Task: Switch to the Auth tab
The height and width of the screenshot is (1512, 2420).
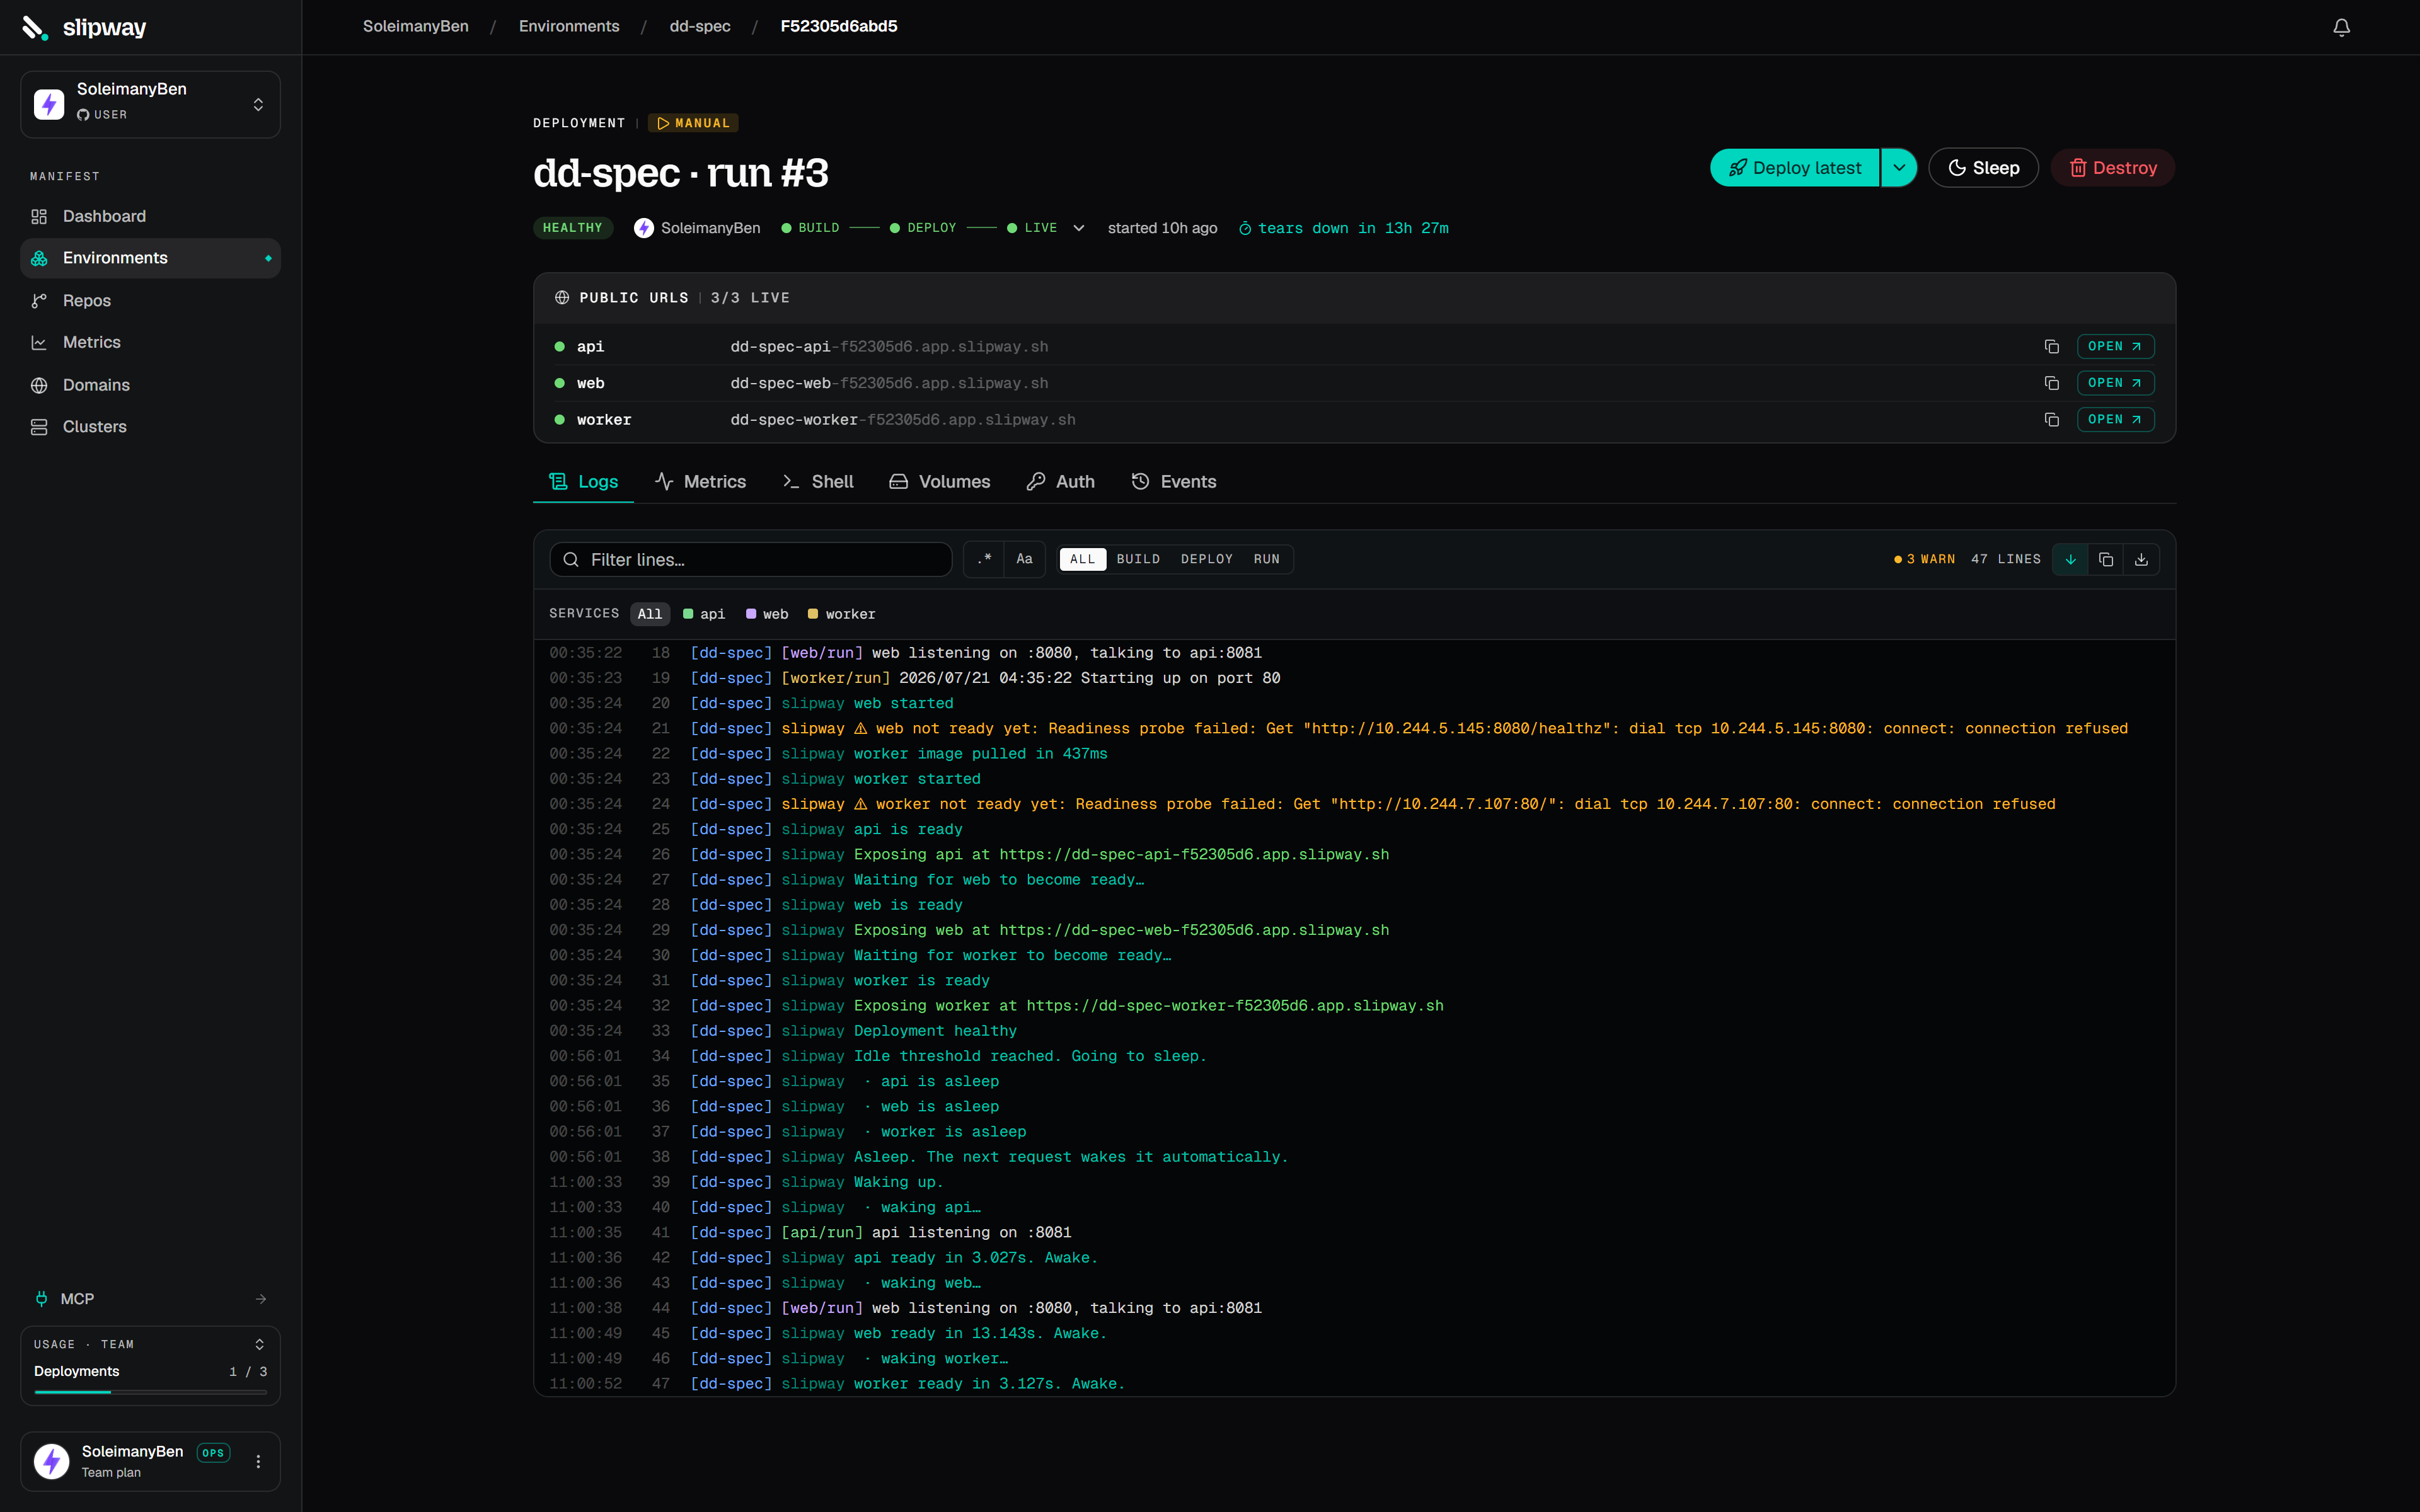Action: [x=1060, y=482]
